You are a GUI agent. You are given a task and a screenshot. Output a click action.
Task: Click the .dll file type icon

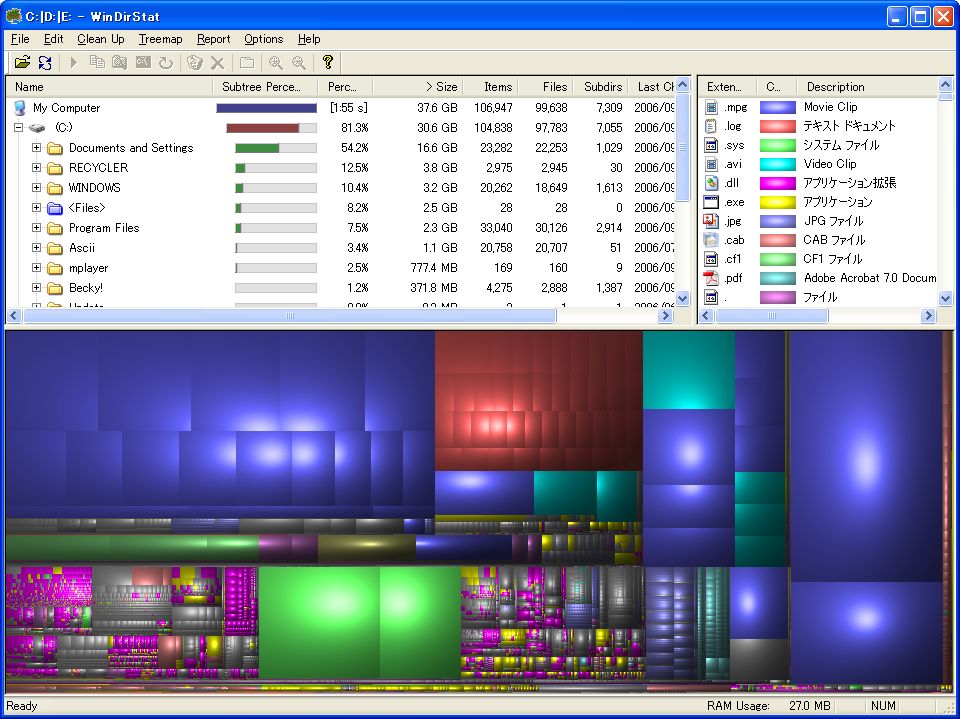(711, 183)
